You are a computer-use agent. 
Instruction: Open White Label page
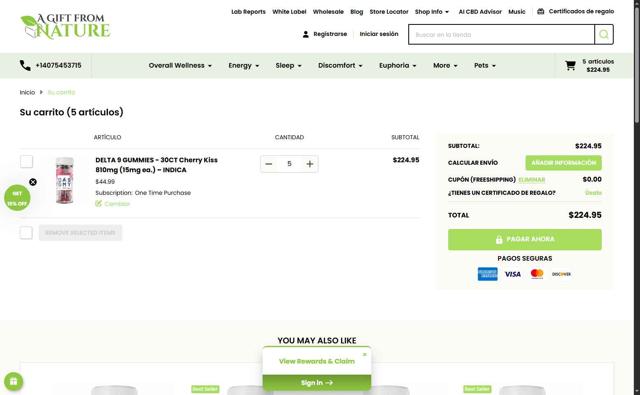click(x=289, y=12)
